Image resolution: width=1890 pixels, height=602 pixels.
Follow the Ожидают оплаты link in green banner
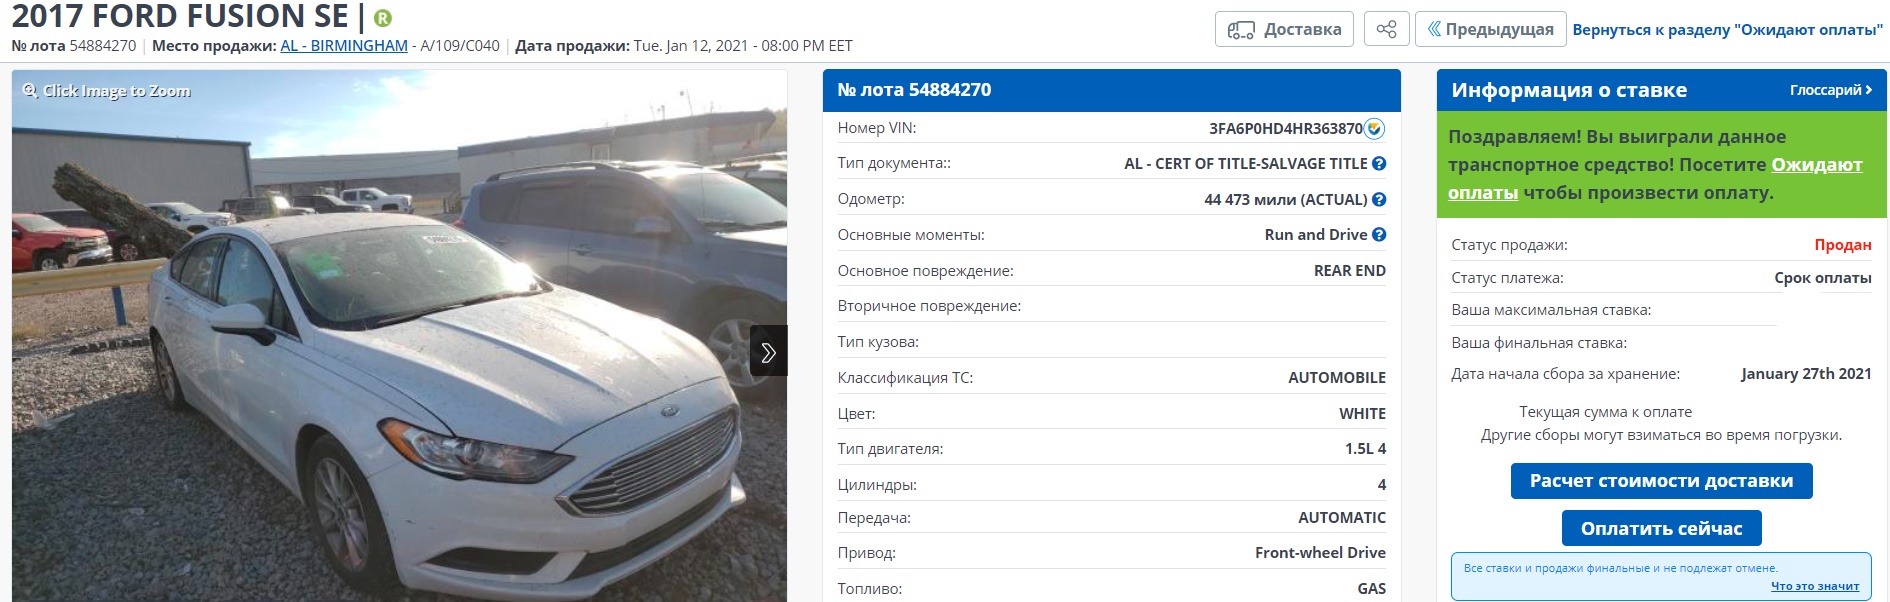[x=1655, y=178]
